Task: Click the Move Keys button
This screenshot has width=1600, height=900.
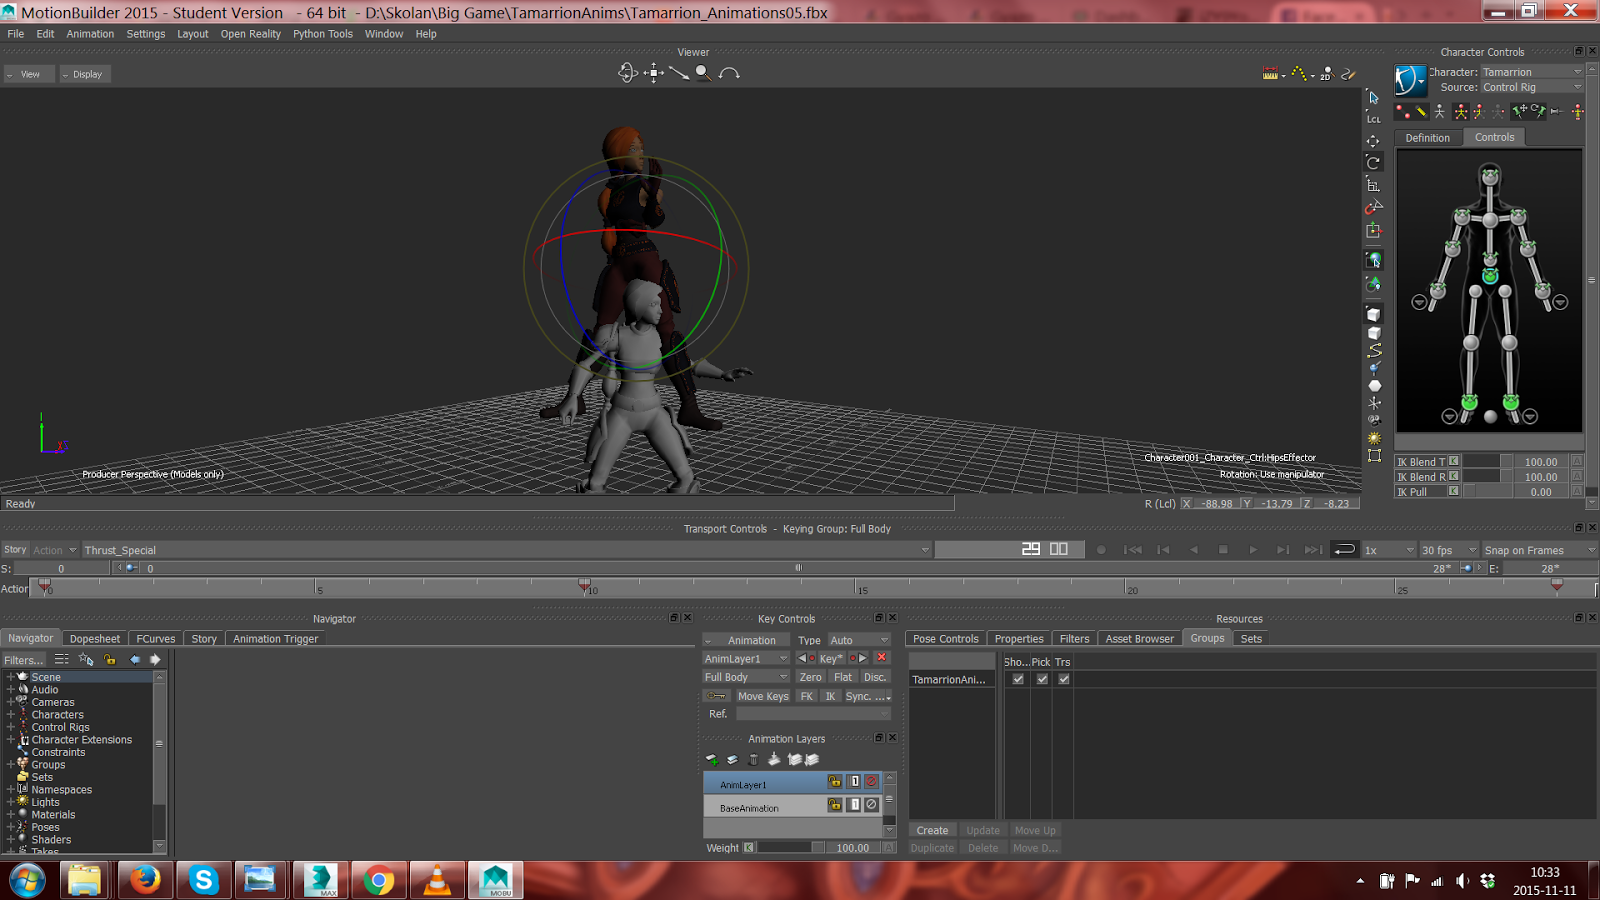Action: click(763, 696)
